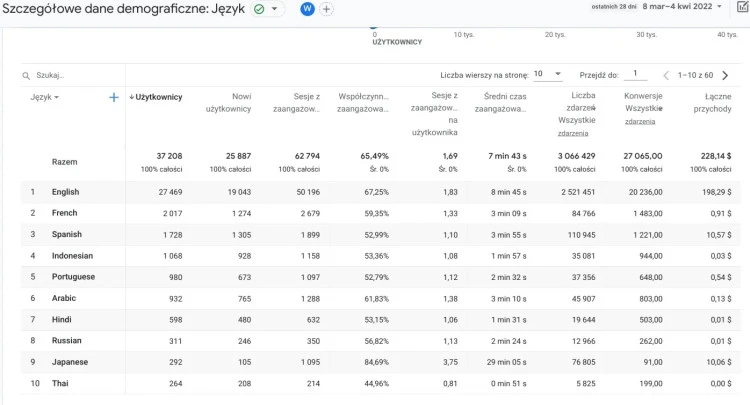Expand the rows per page dropdown
The height and width of the screenshot is (405, 750).
coord(548,75)
